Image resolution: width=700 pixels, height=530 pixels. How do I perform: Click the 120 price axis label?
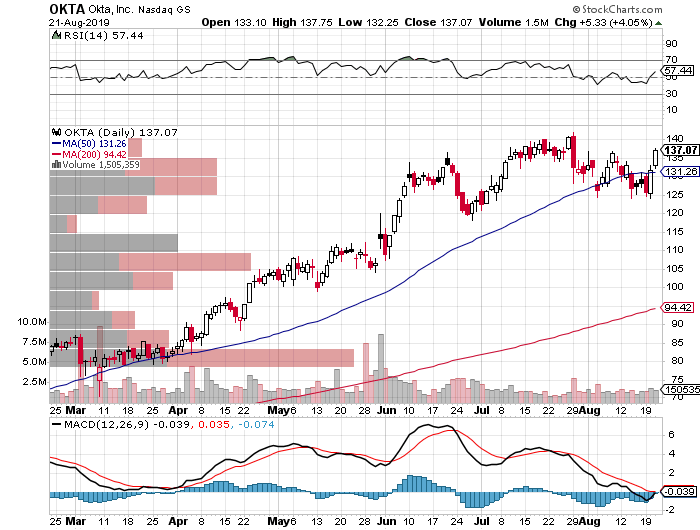[x=675, y=213]
